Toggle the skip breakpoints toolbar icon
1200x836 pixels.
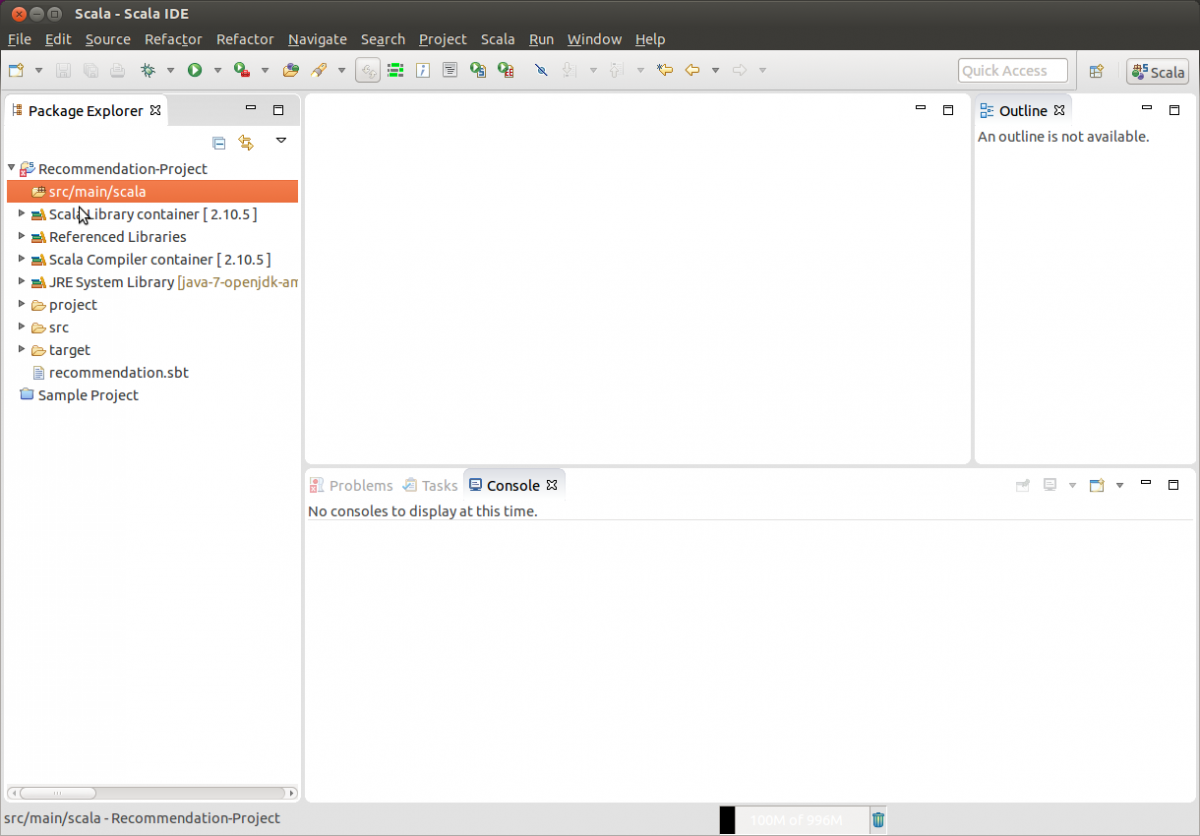540,70
